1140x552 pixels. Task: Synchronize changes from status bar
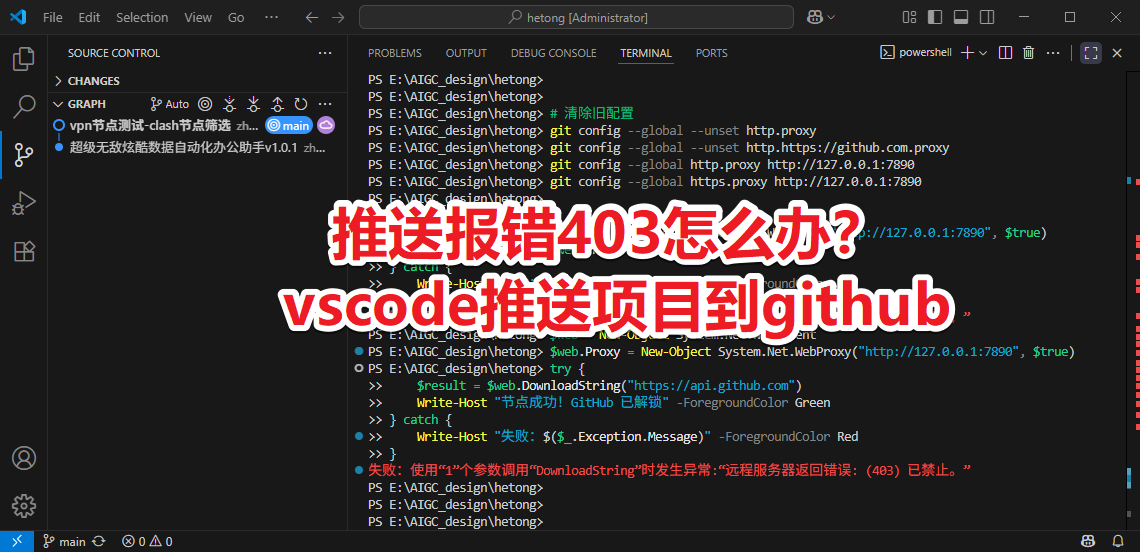(99, 541)
